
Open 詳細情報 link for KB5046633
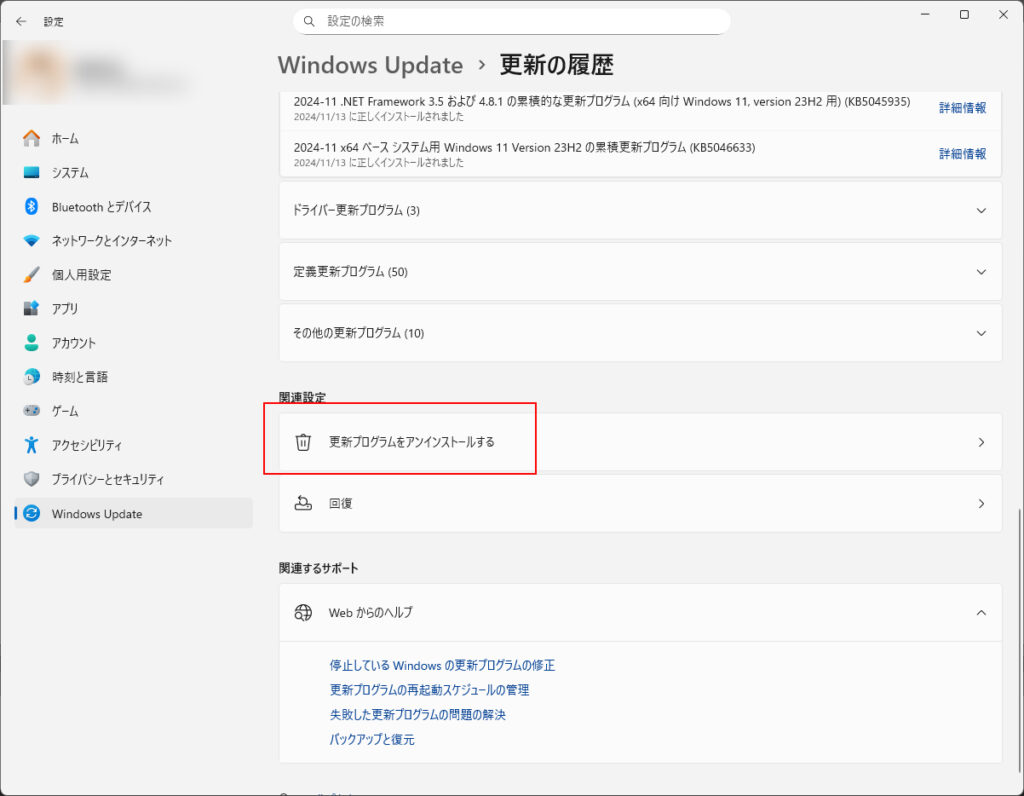[x=962, y=154]
